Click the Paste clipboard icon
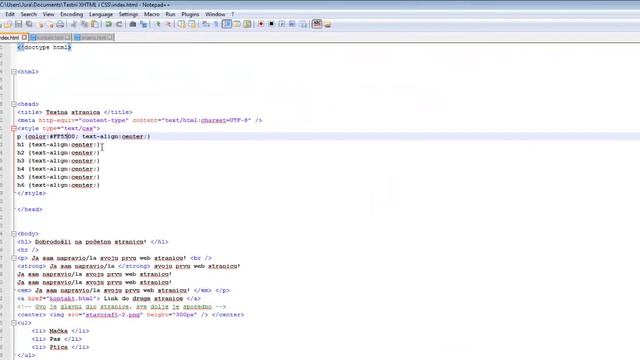 pos(94,24)
